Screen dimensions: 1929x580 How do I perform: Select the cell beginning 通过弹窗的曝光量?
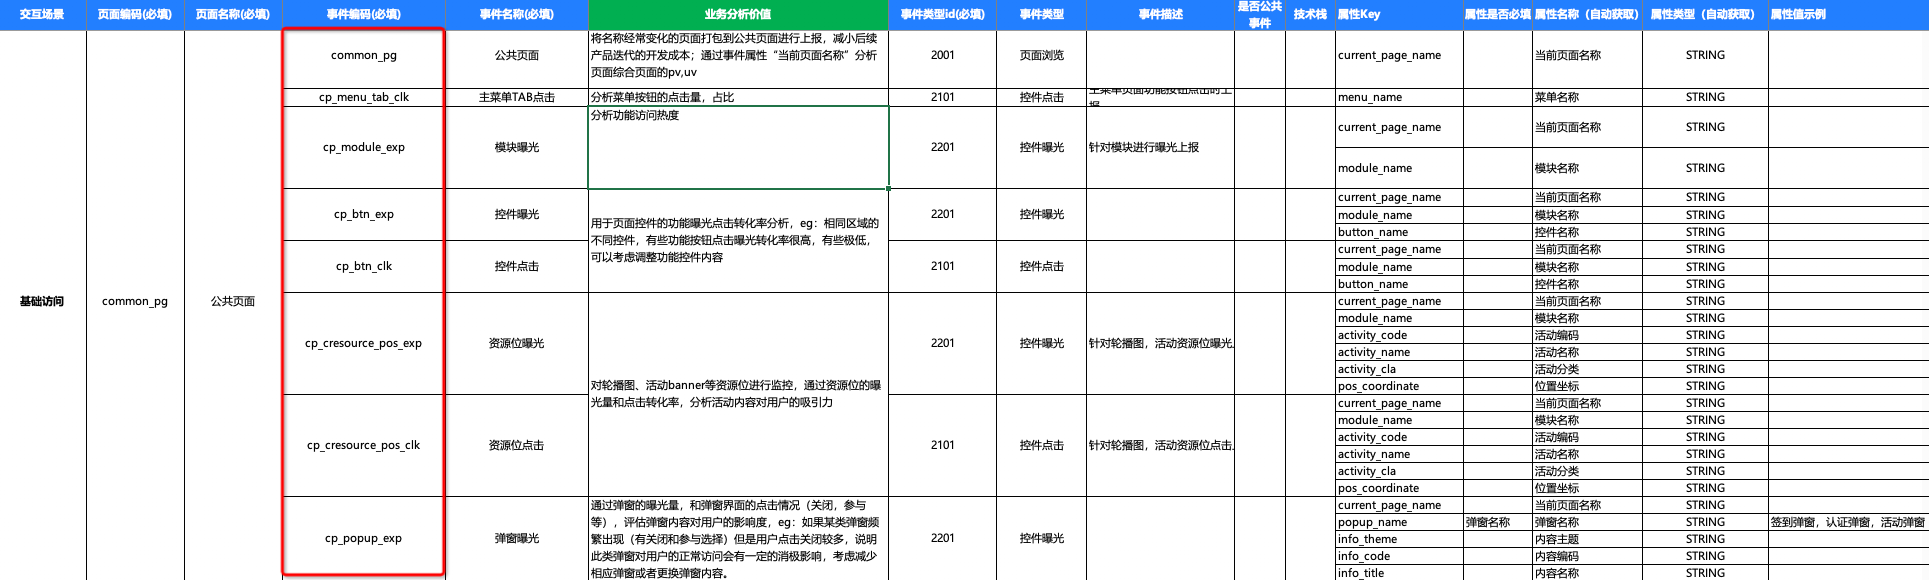[x=738, y=538]
